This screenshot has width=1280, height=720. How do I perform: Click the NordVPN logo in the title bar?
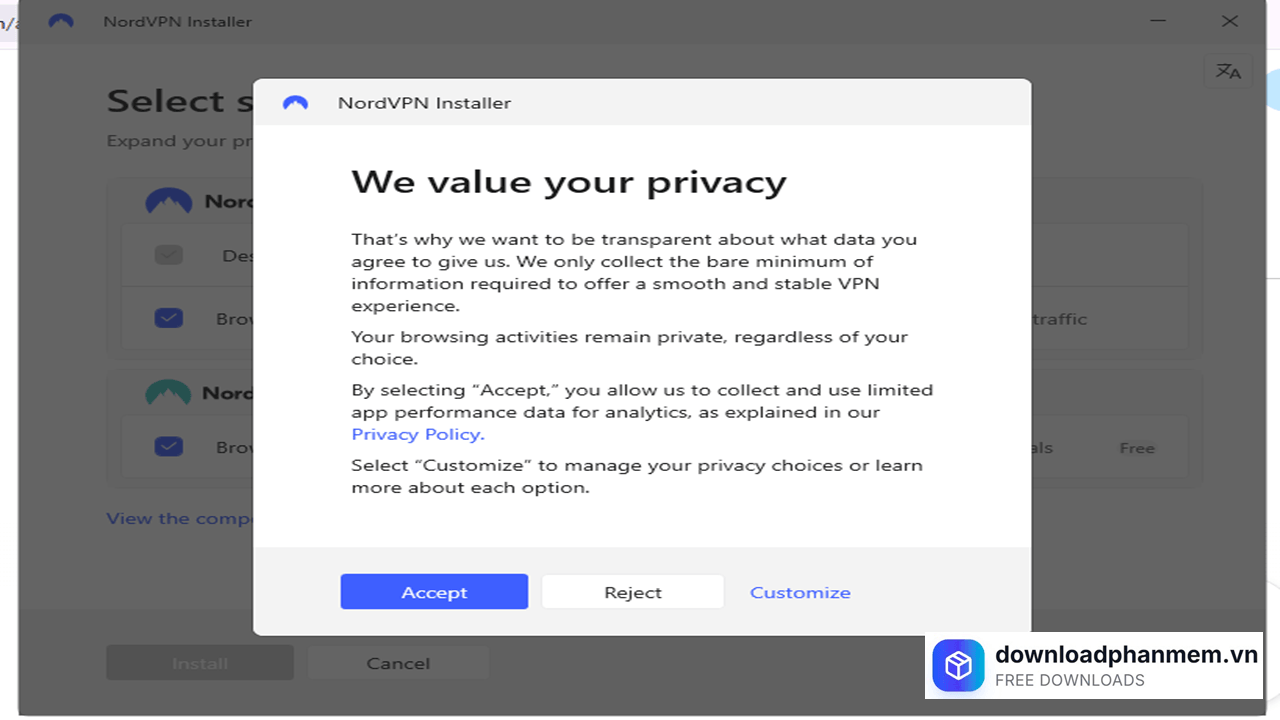[60, 21]
